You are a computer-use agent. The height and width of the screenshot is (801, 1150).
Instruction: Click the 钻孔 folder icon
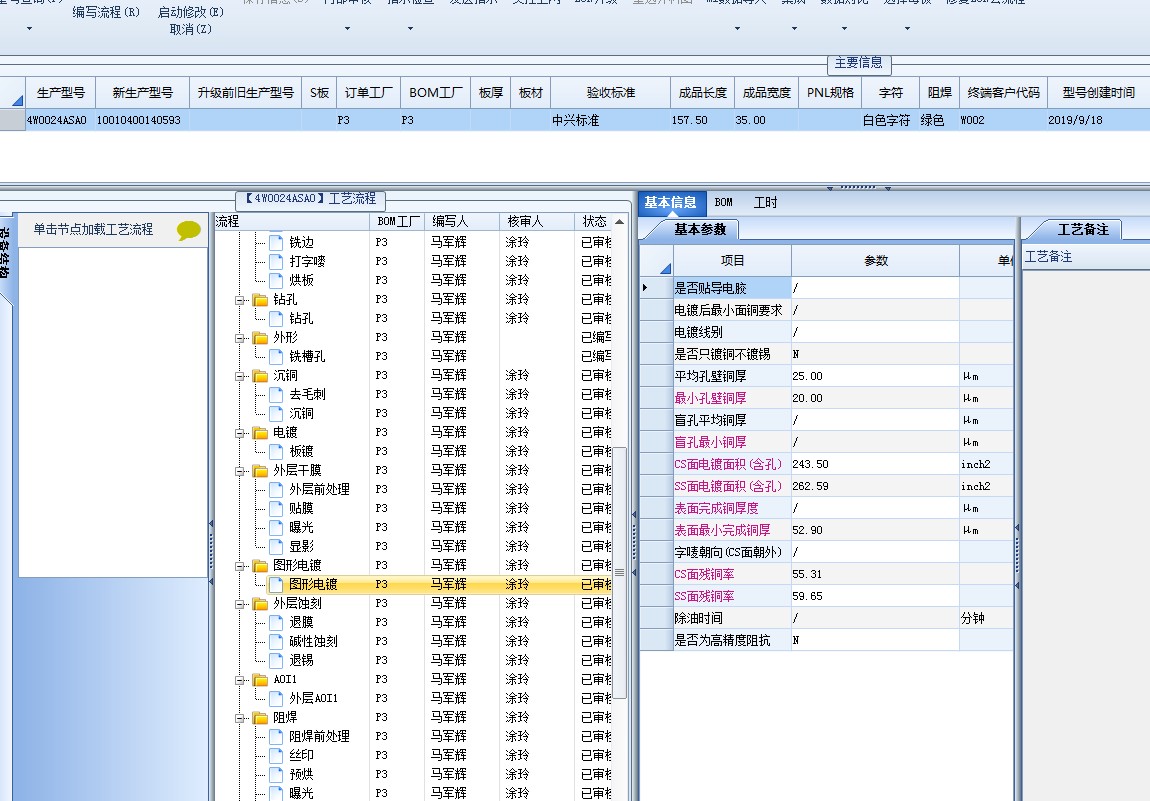[x=260, y=299]
